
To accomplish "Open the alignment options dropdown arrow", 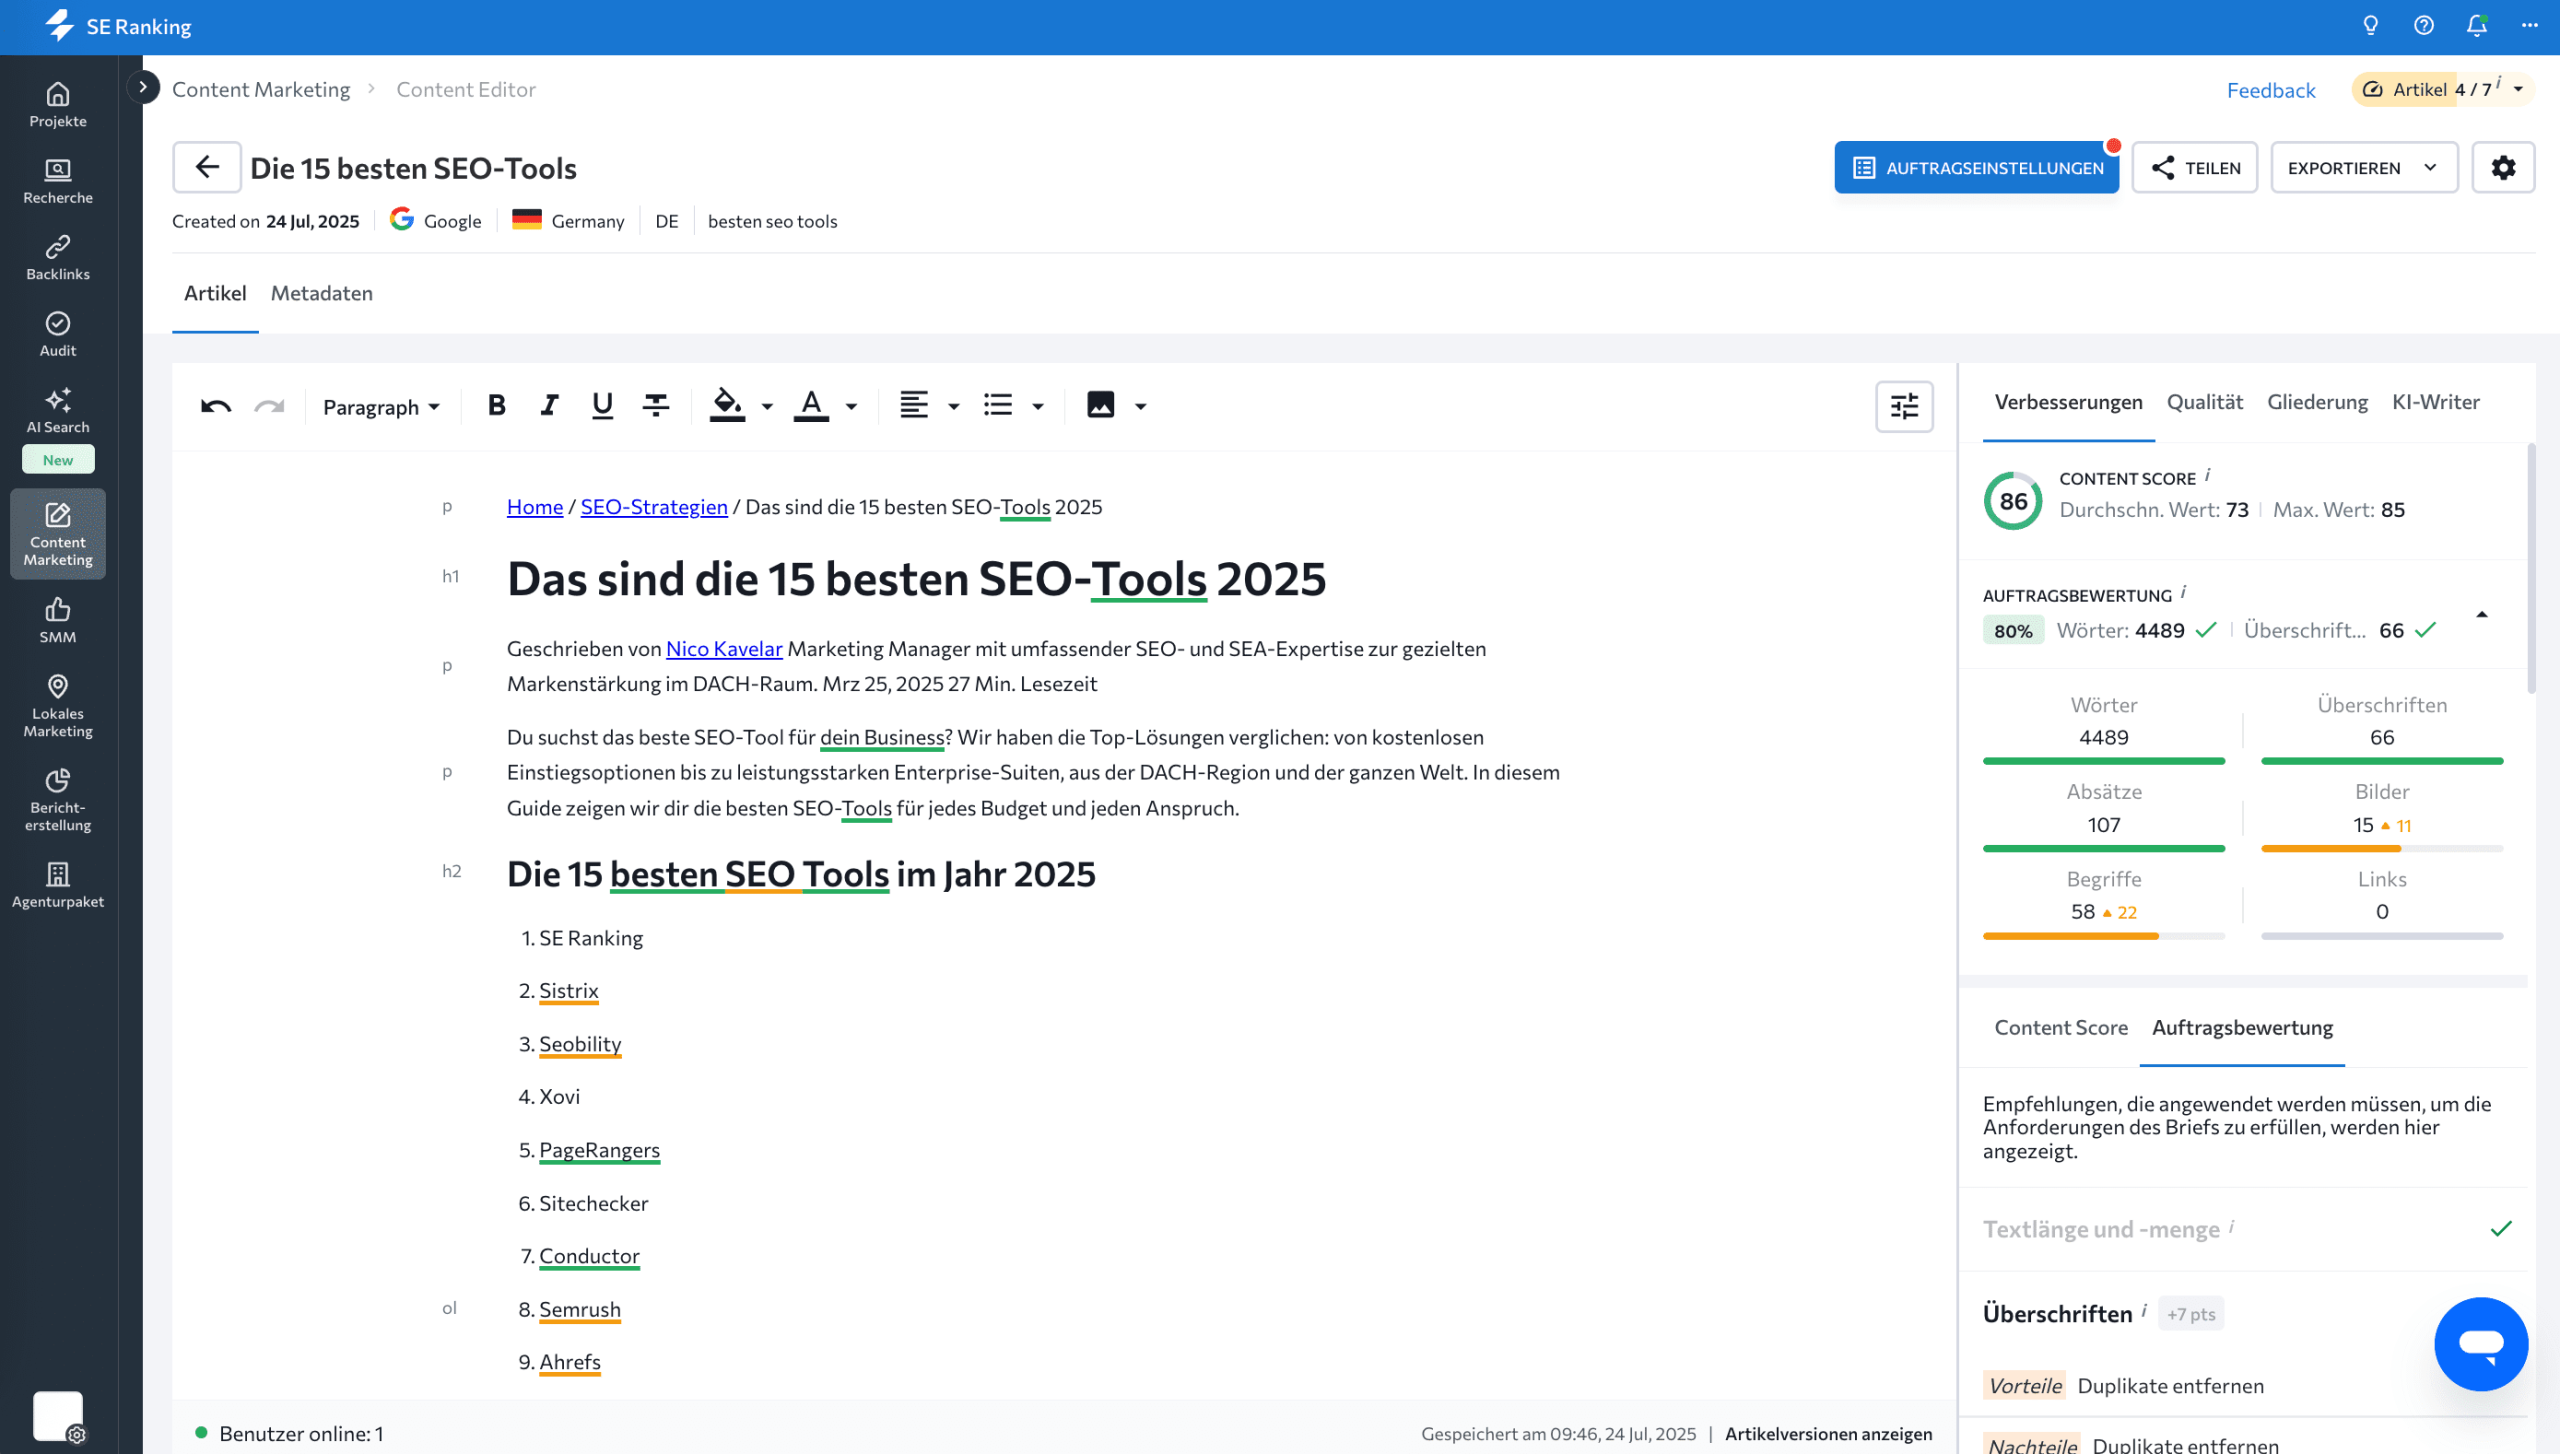I will click(953, 406).
